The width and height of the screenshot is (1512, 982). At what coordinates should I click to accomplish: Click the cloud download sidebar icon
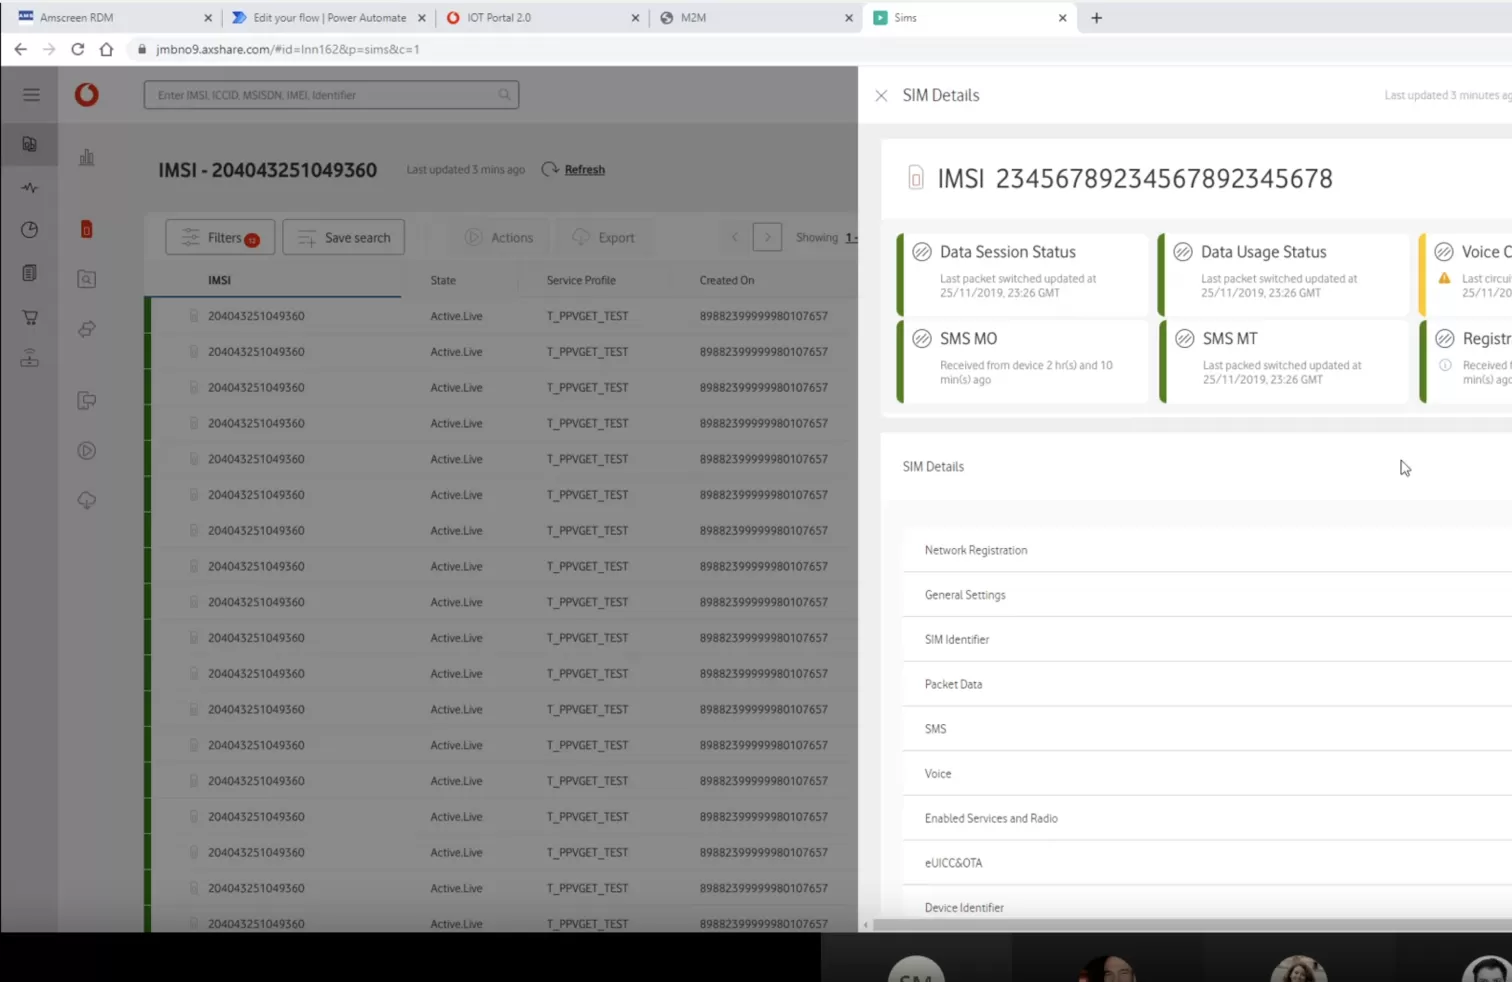(x=87, y=500)
